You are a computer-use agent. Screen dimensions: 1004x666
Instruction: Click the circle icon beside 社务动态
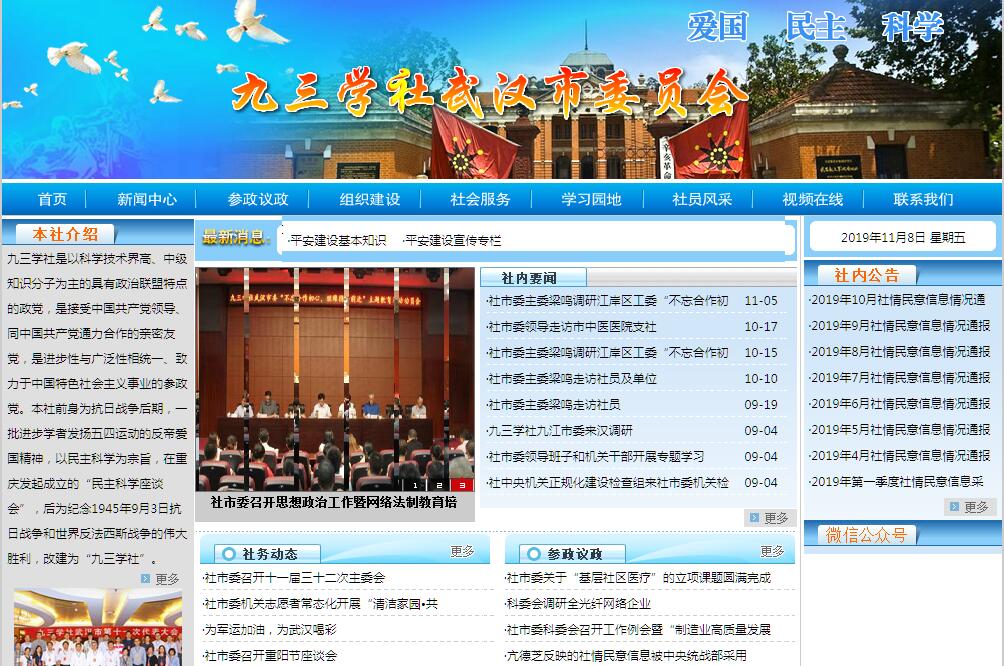click(228, 553)
